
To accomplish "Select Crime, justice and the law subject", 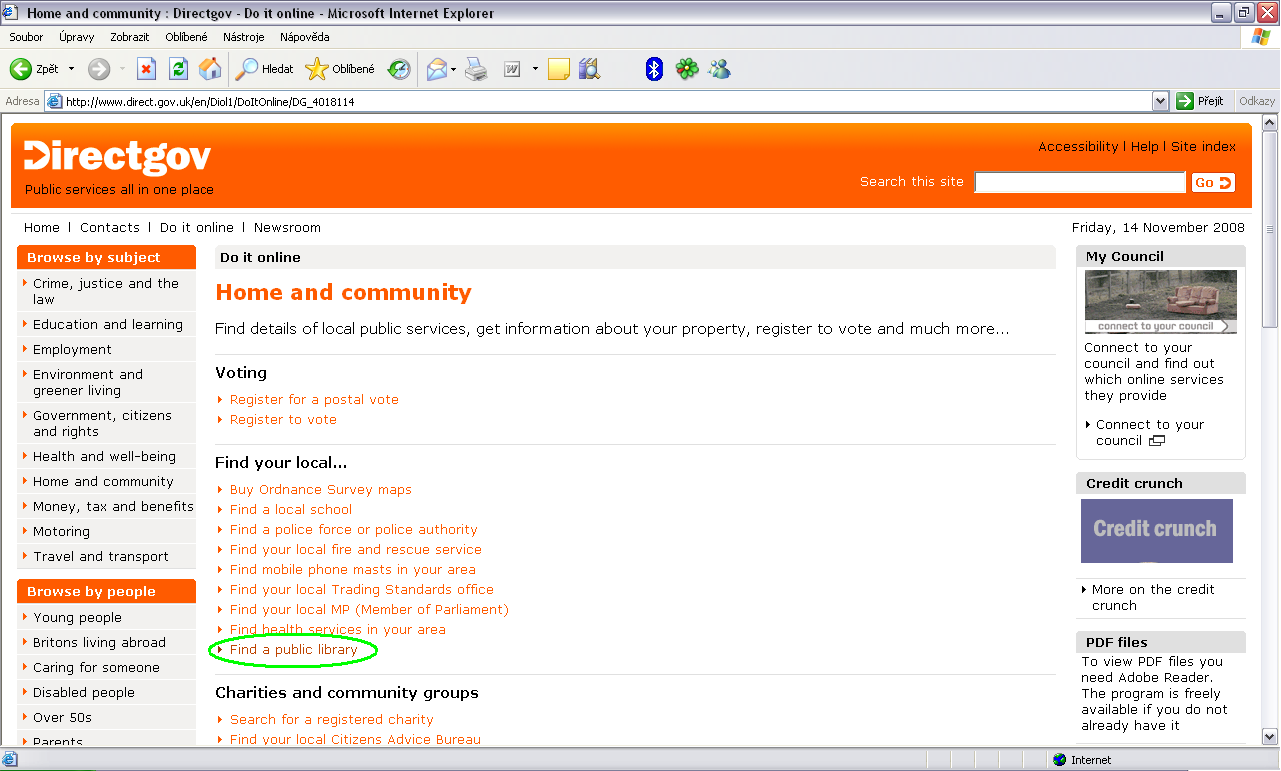I will [106, 291].
